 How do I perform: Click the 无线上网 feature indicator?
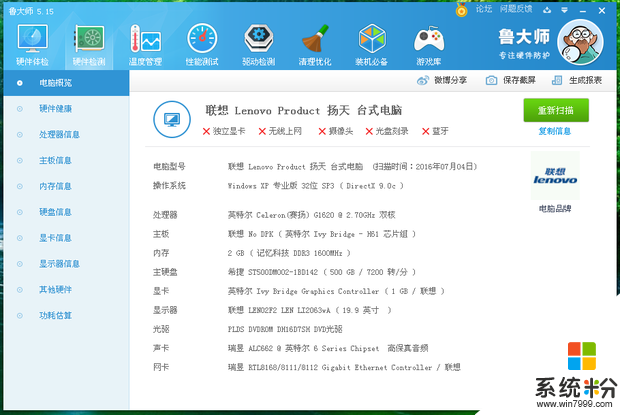coord(280,131)
